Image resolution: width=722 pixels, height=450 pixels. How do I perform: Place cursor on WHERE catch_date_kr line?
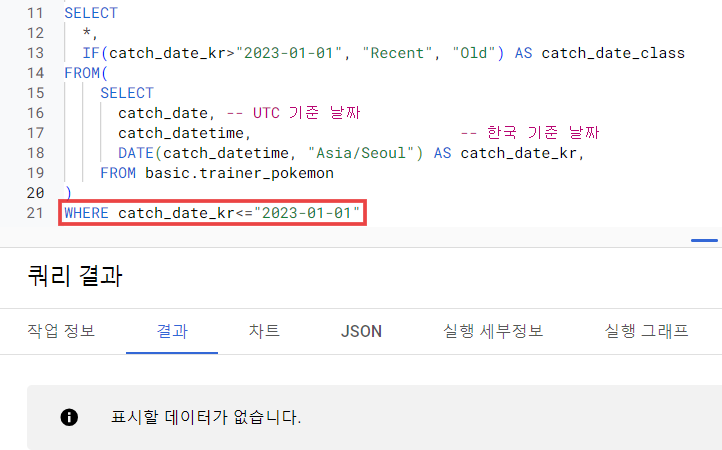pos(212,213)
